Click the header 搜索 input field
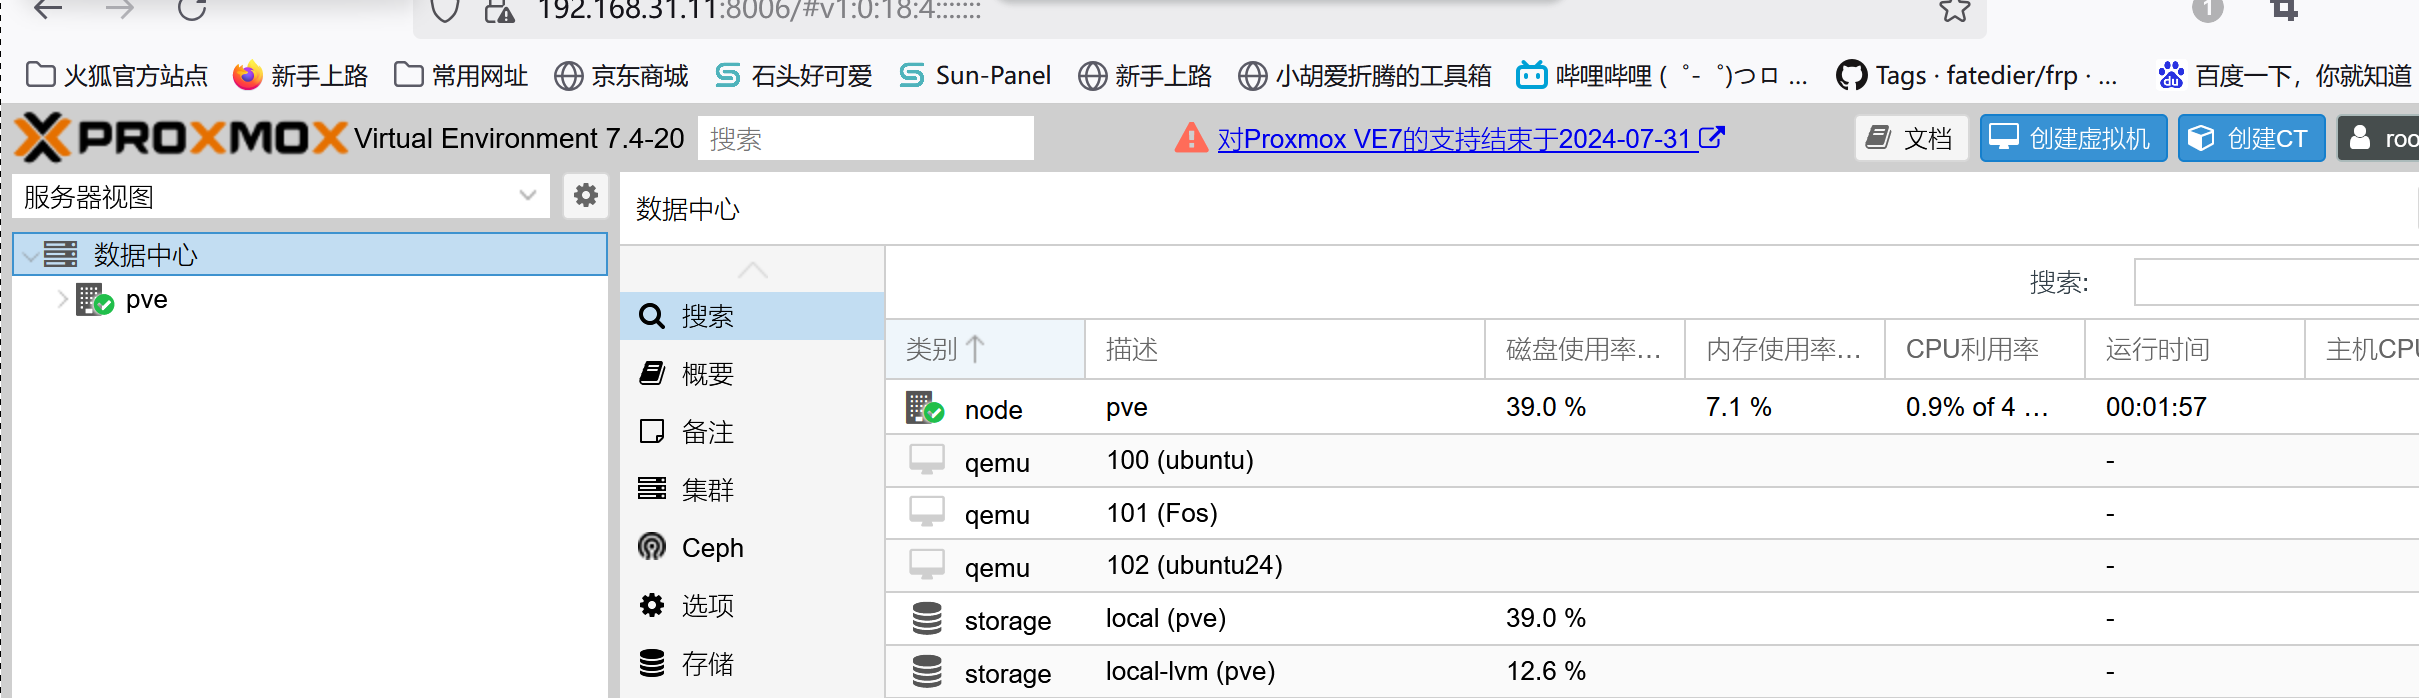The image size is (2419, 698). 865,139
